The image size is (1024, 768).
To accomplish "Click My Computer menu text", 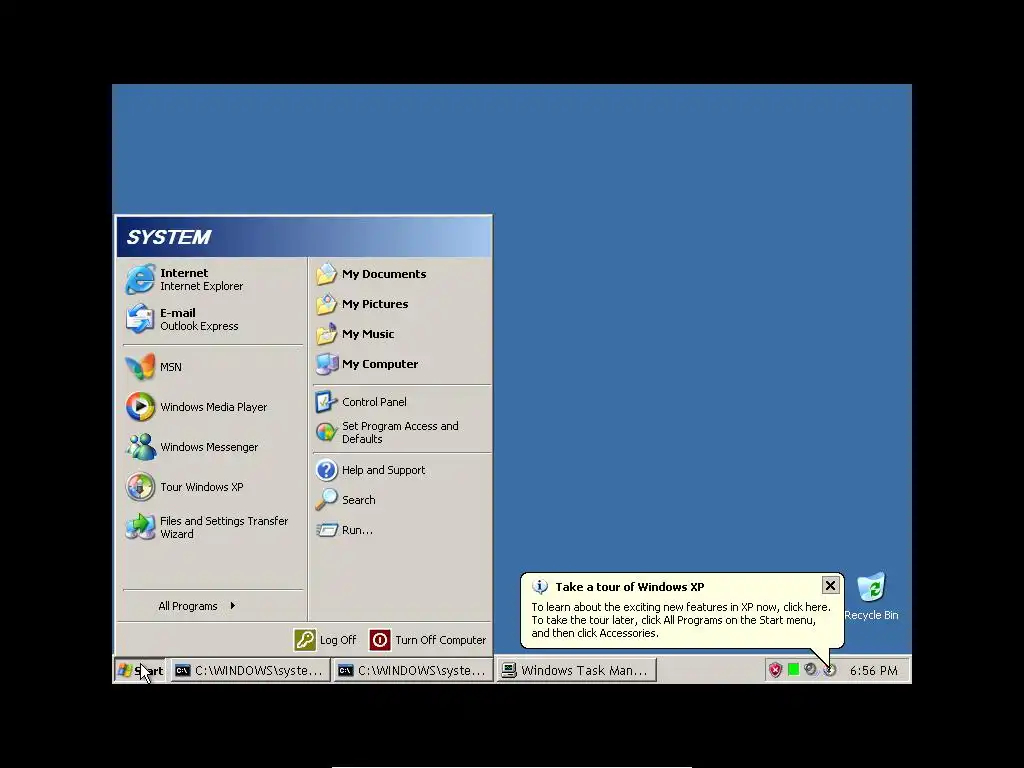I will (380, 364).
